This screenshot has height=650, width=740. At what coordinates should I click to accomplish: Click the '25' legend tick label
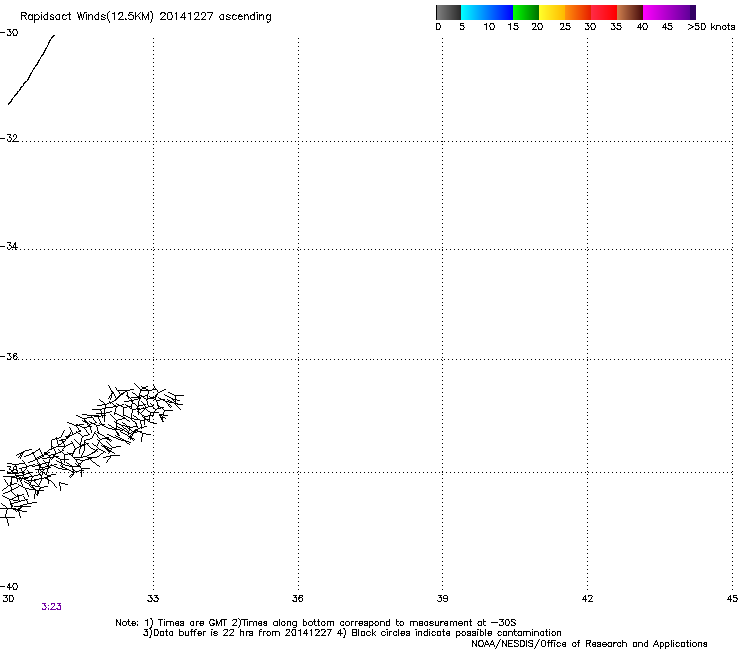[x=565, y=27]
